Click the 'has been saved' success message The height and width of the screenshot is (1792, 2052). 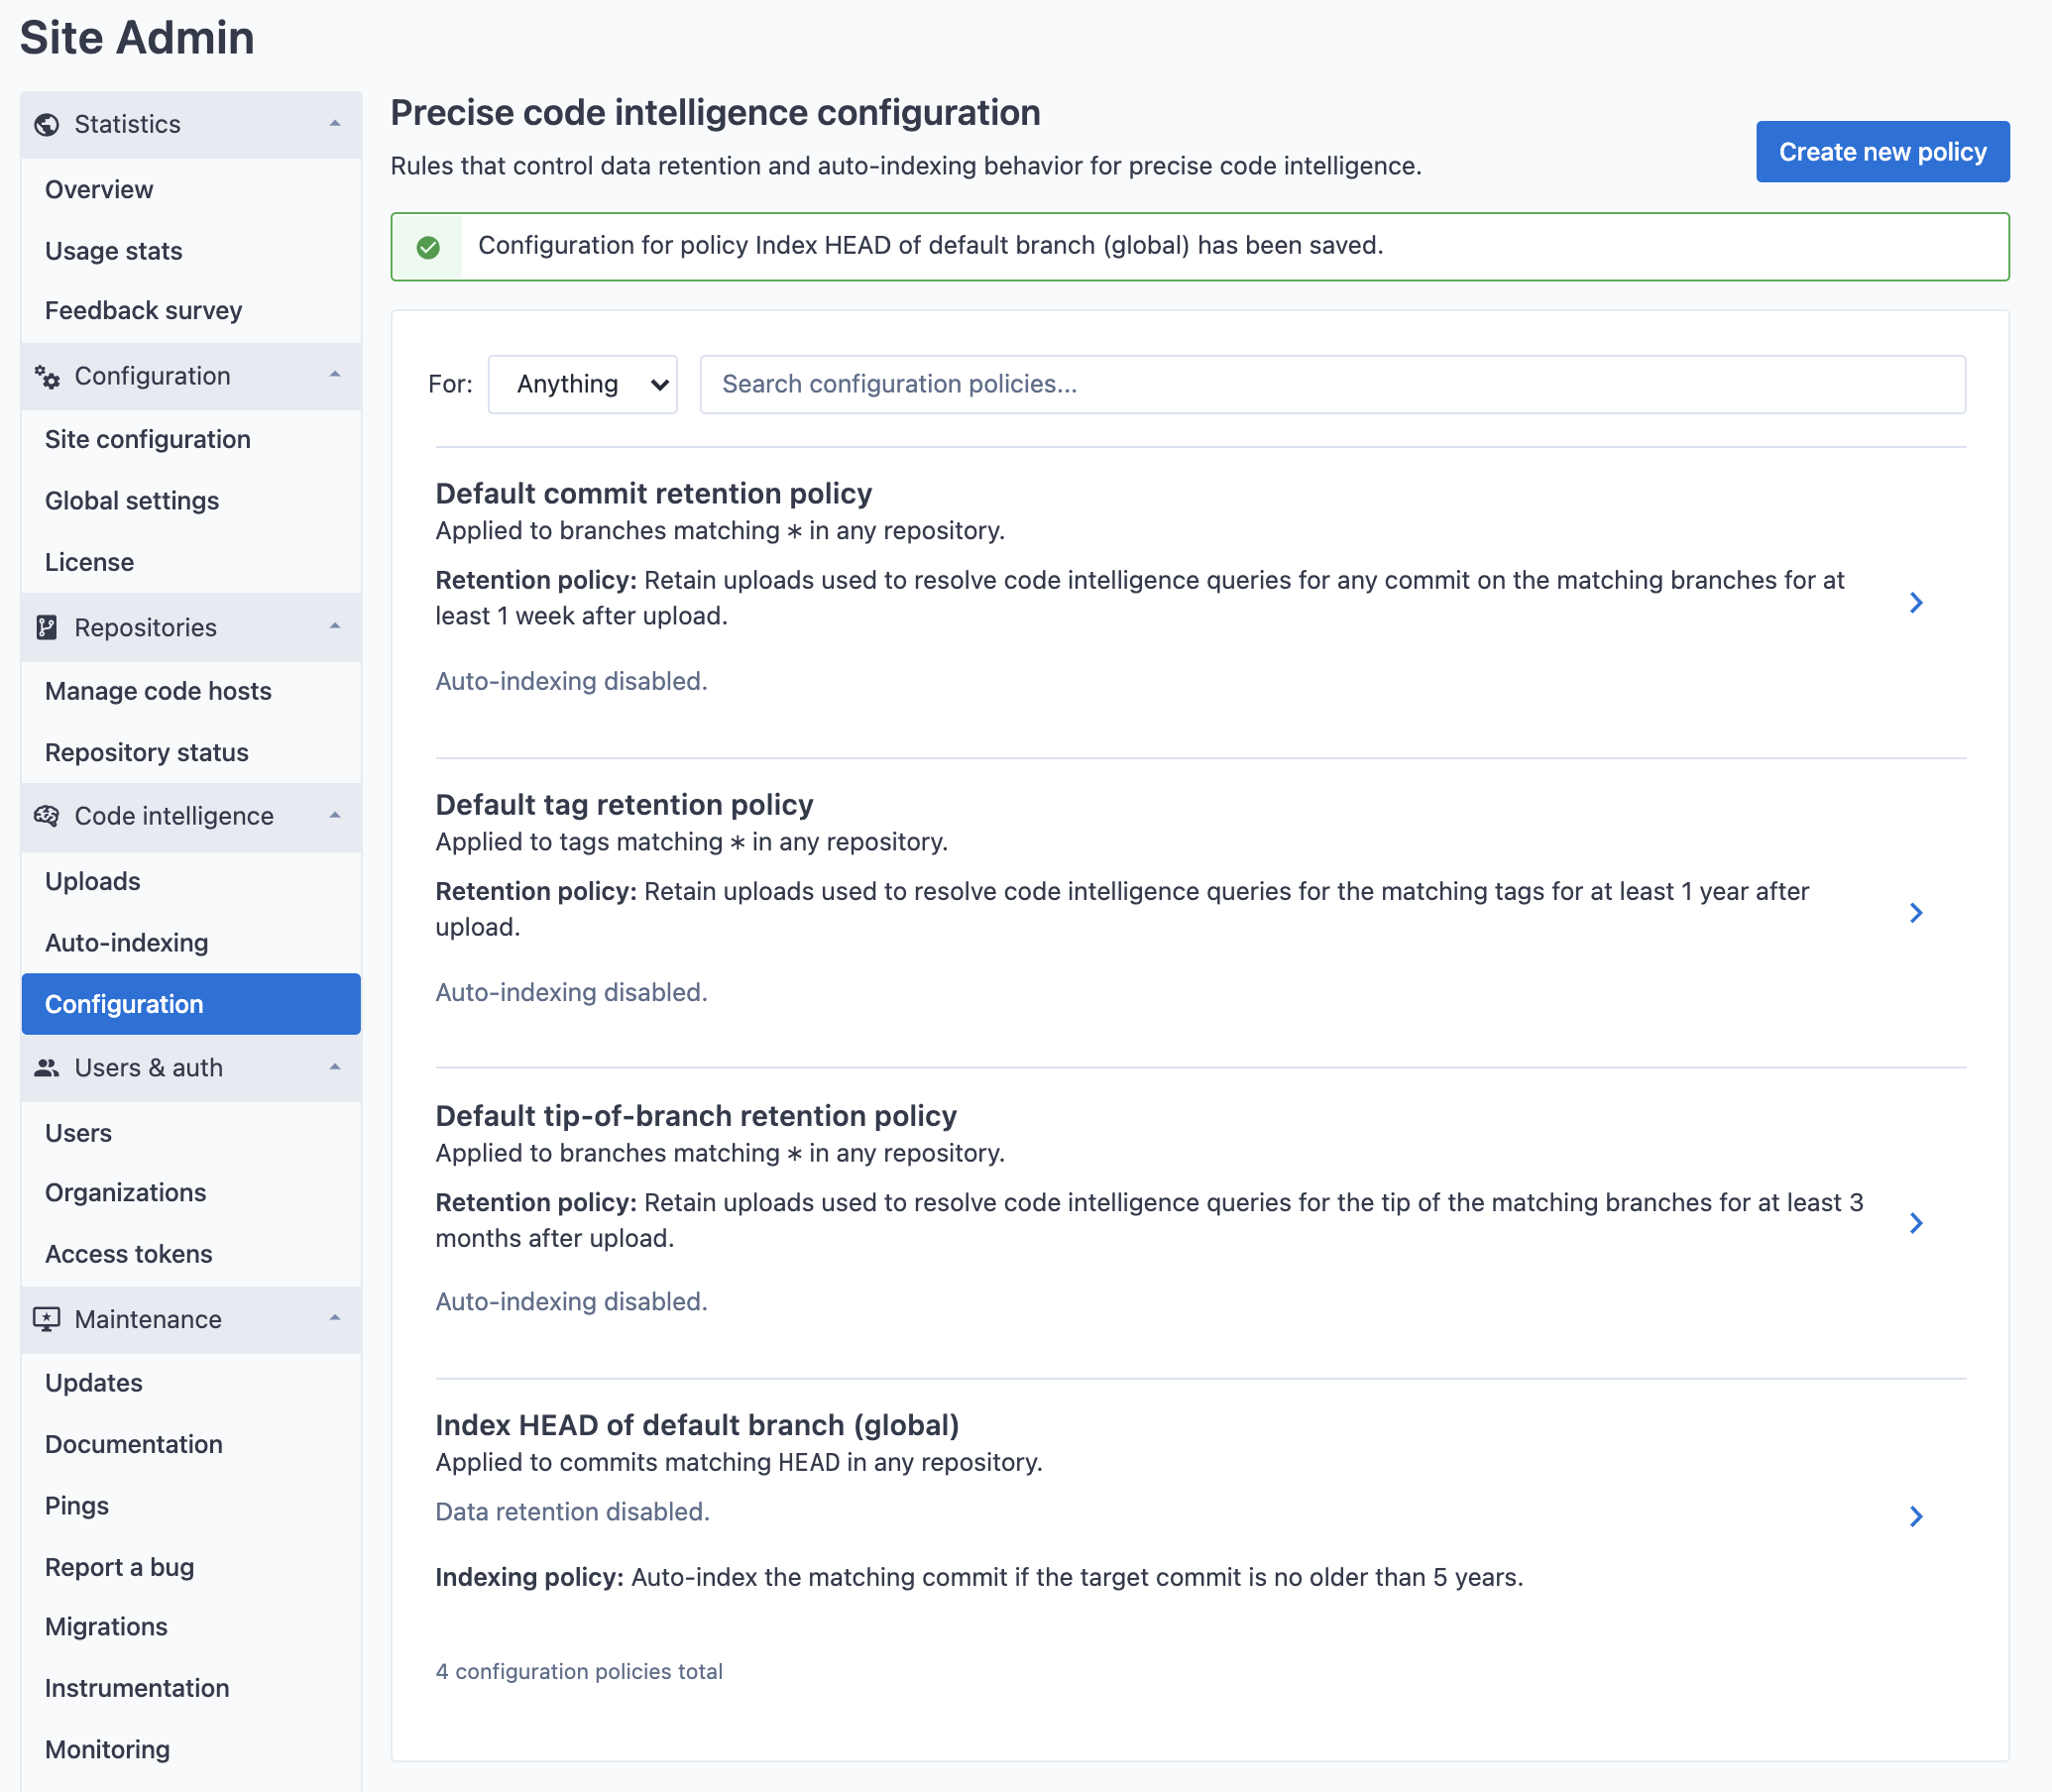click(930, 246)
